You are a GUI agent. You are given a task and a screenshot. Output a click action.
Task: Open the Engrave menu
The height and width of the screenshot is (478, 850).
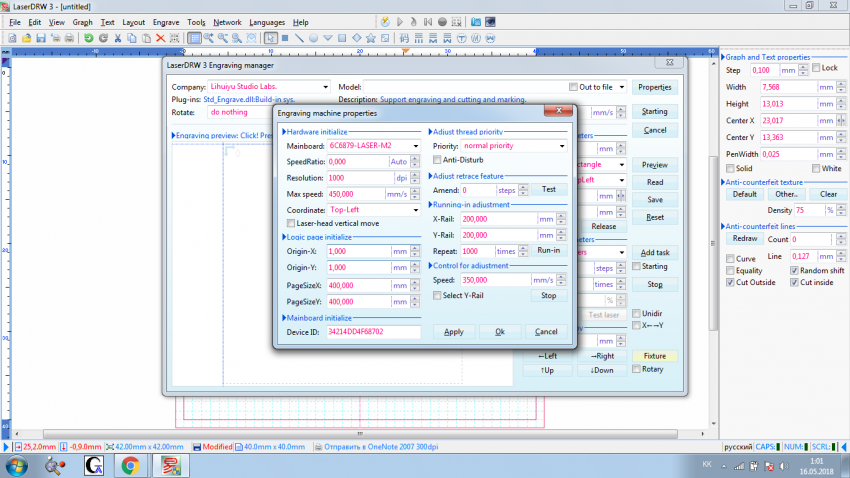pyautogui.click(x=166, y=21)
